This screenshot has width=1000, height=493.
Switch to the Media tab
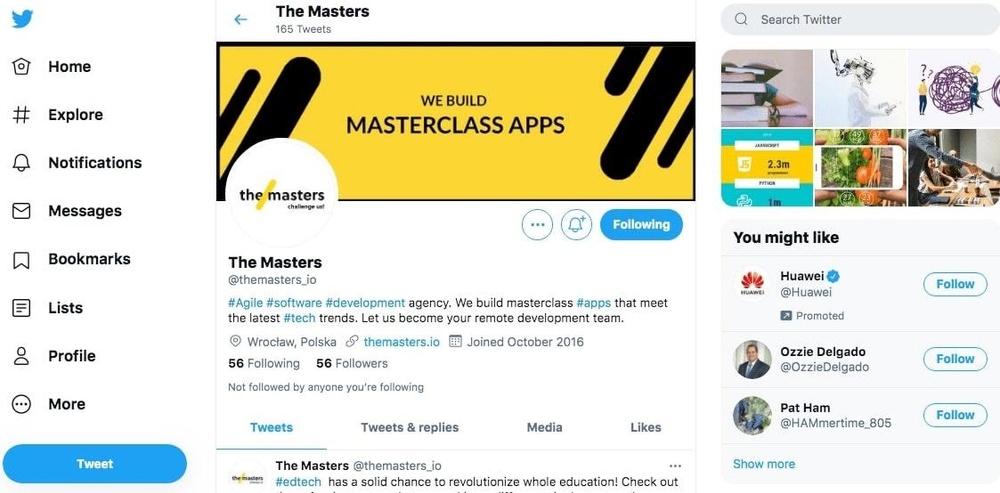545,427
